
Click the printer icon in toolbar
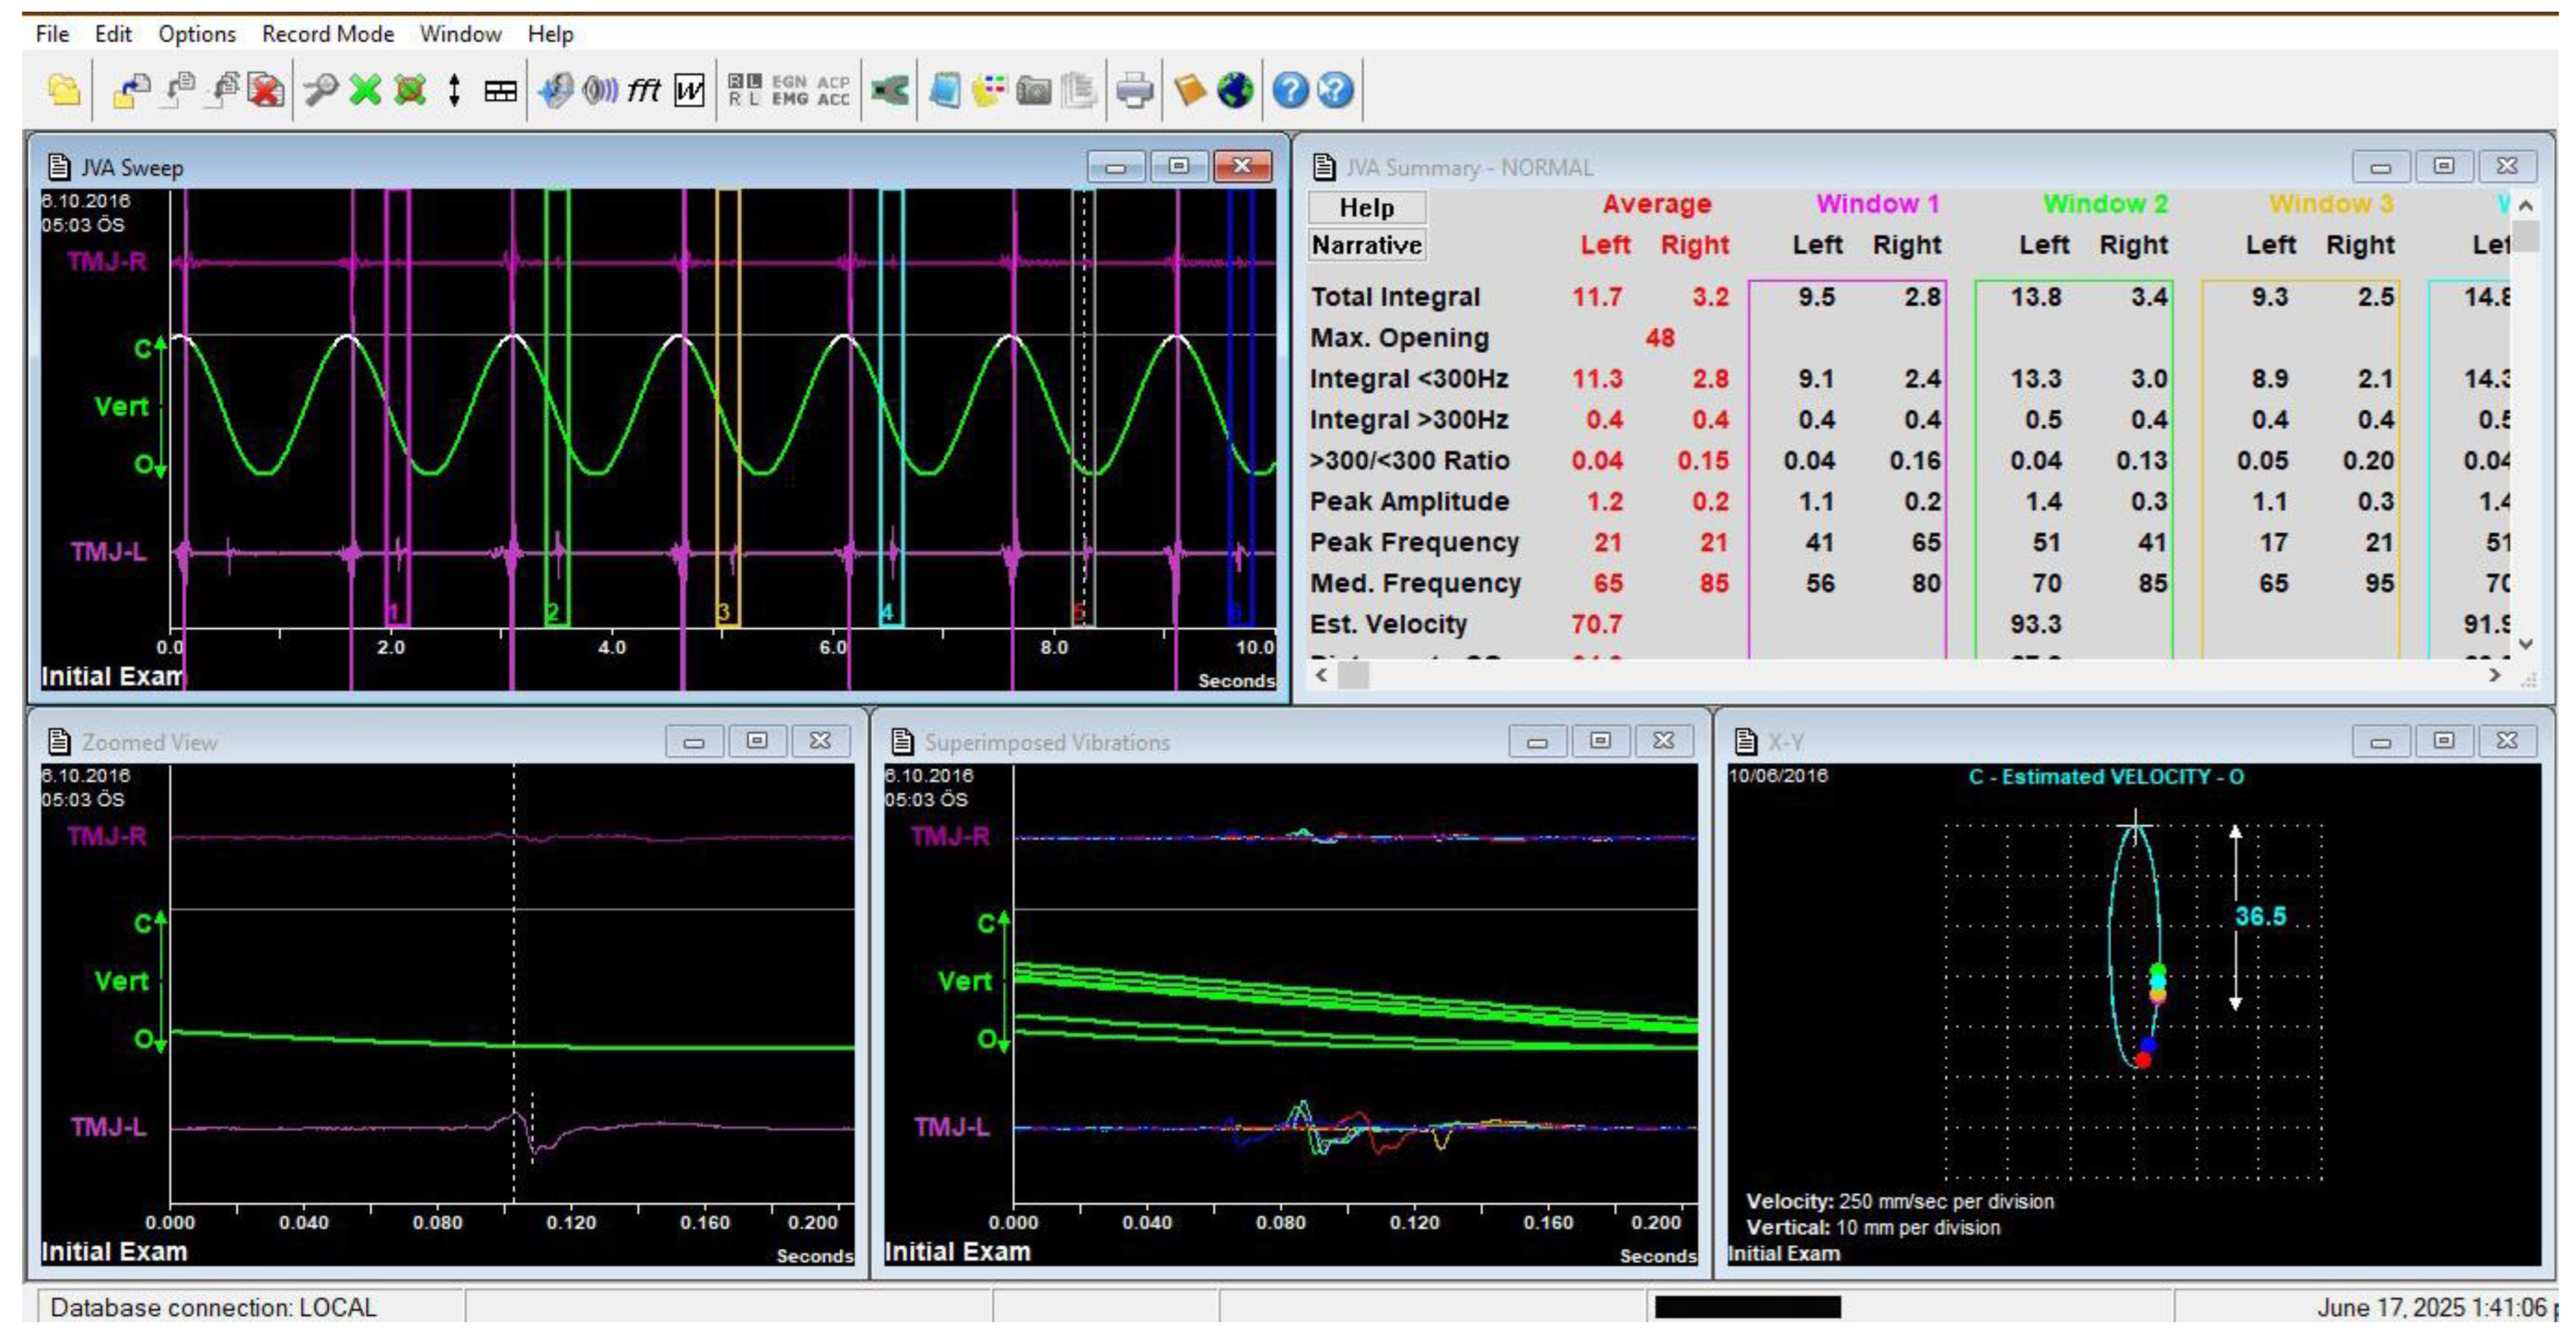tap(1134, 91)
